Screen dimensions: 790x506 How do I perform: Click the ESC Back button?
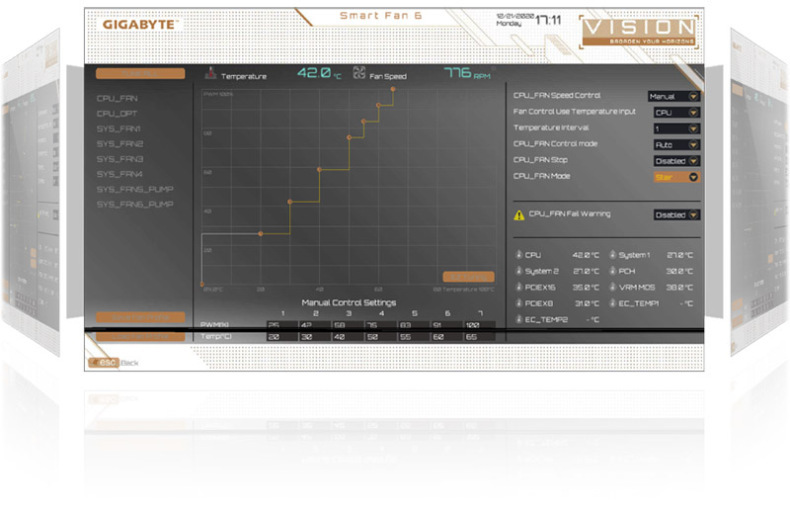click(x=114, y=362)
